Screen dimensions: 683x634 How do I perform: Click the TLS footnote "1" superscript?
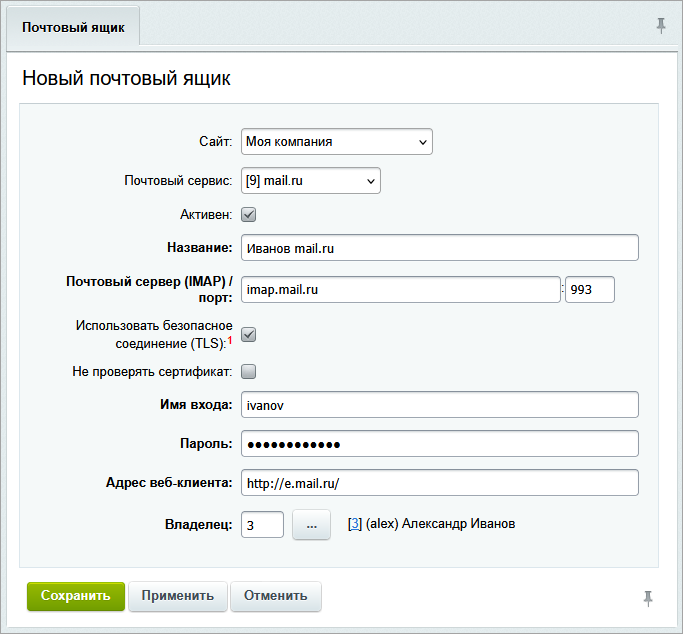228,340
